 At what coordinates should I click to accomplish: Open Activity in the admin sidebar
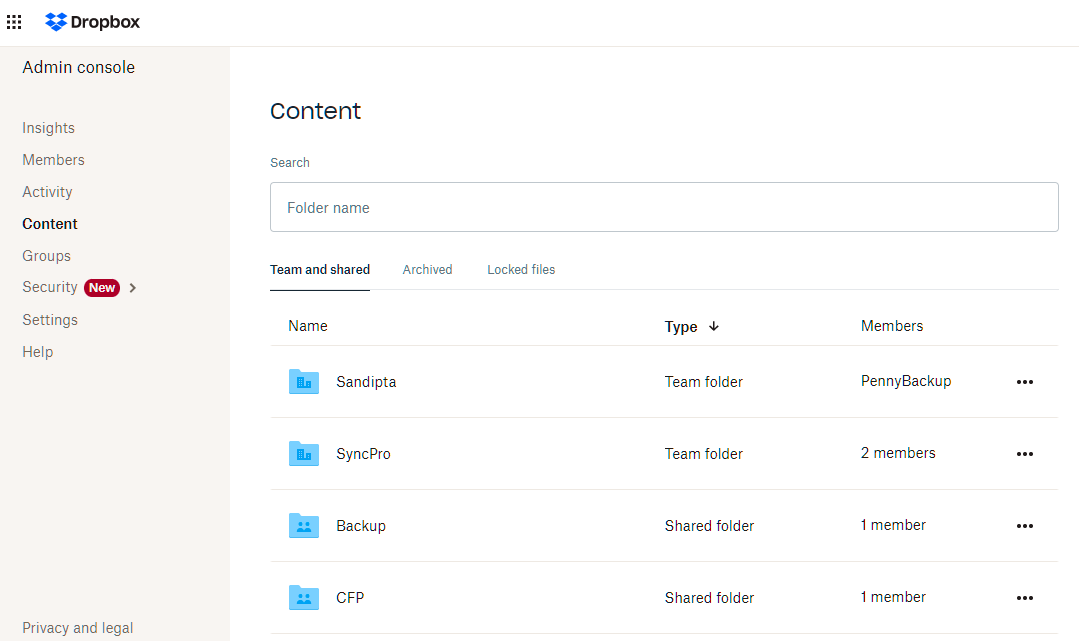(47, 192)
